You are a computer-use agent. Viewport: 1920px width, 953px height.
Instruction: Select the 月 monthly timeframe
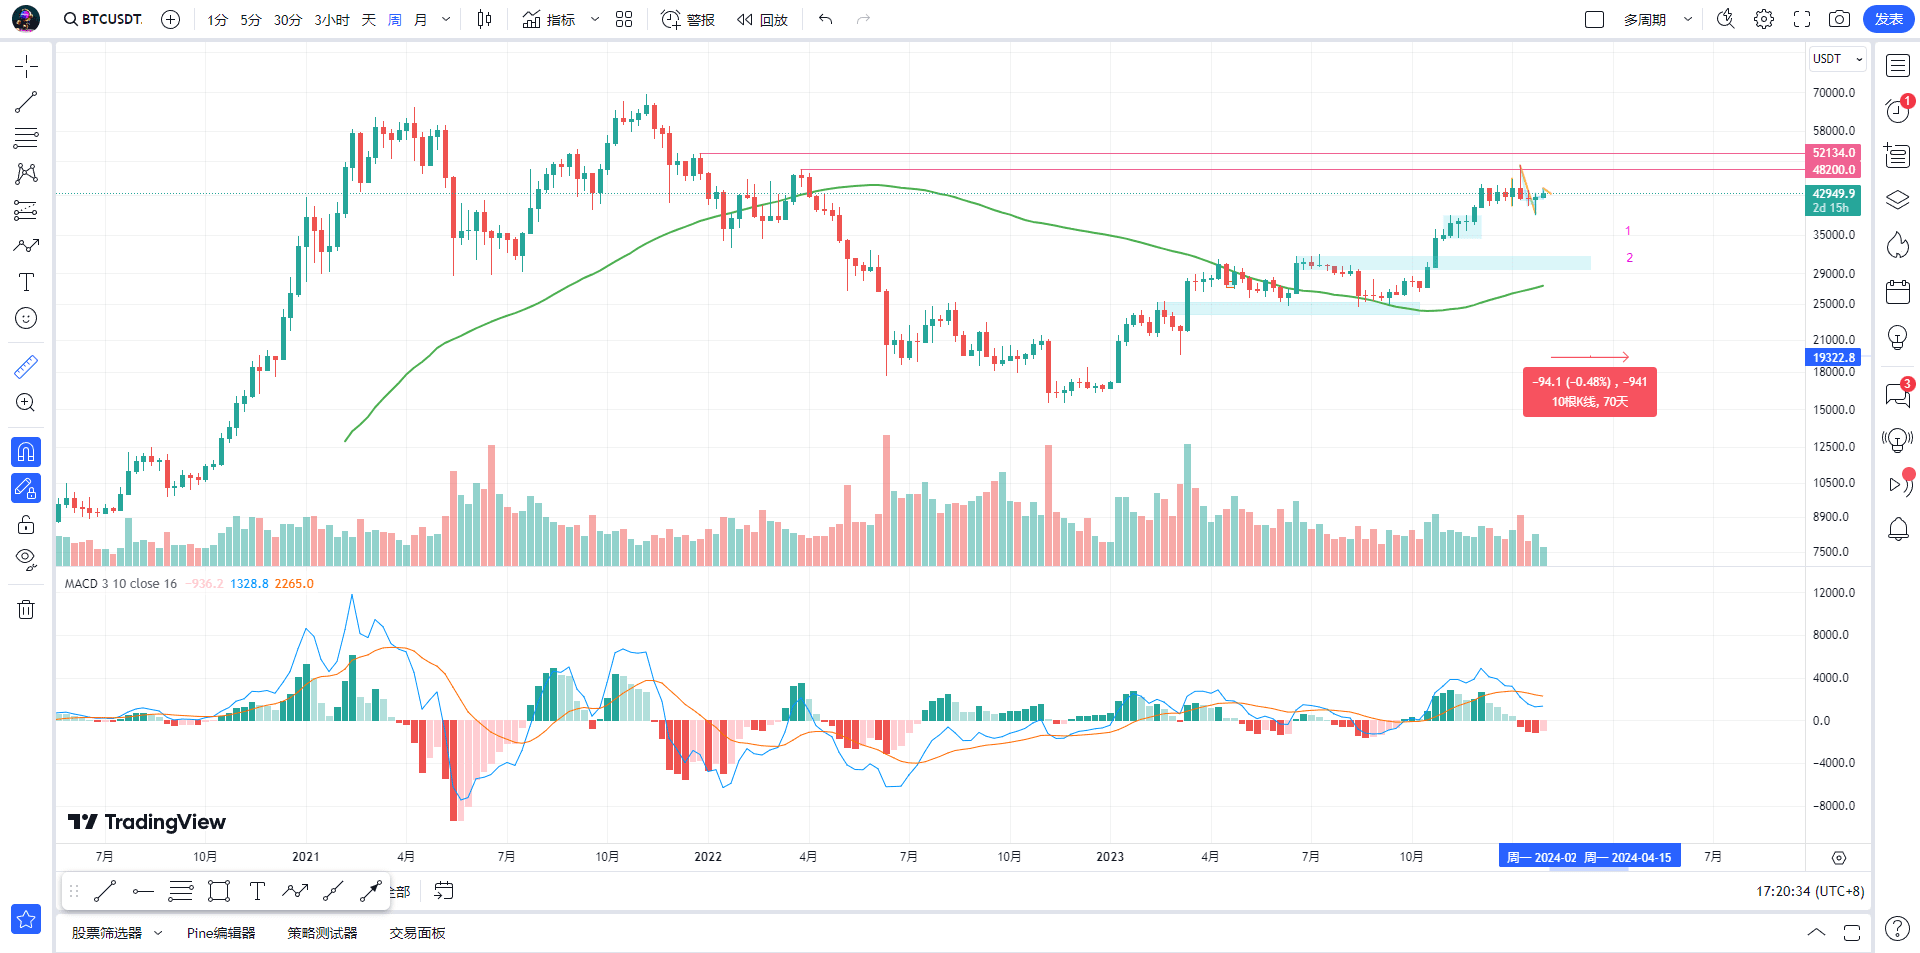click(x=420, y=20)
